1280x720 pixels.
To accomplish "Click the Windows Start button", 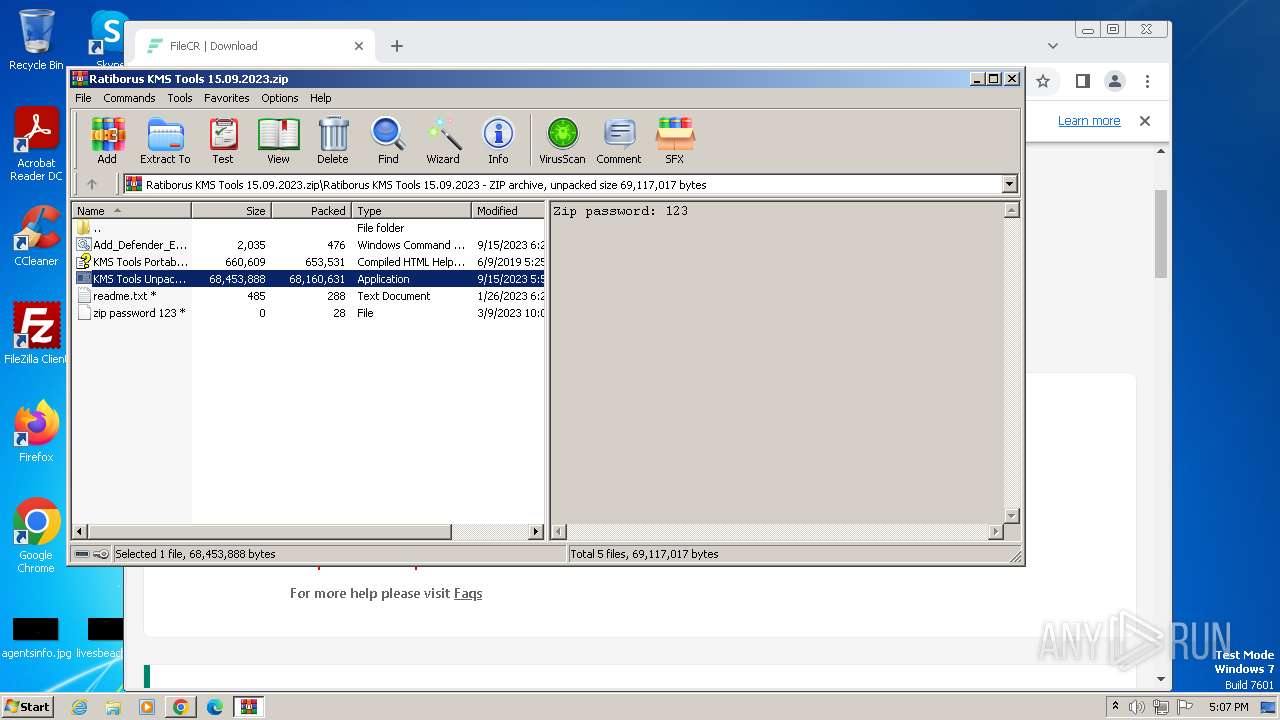I will point(27,706).
